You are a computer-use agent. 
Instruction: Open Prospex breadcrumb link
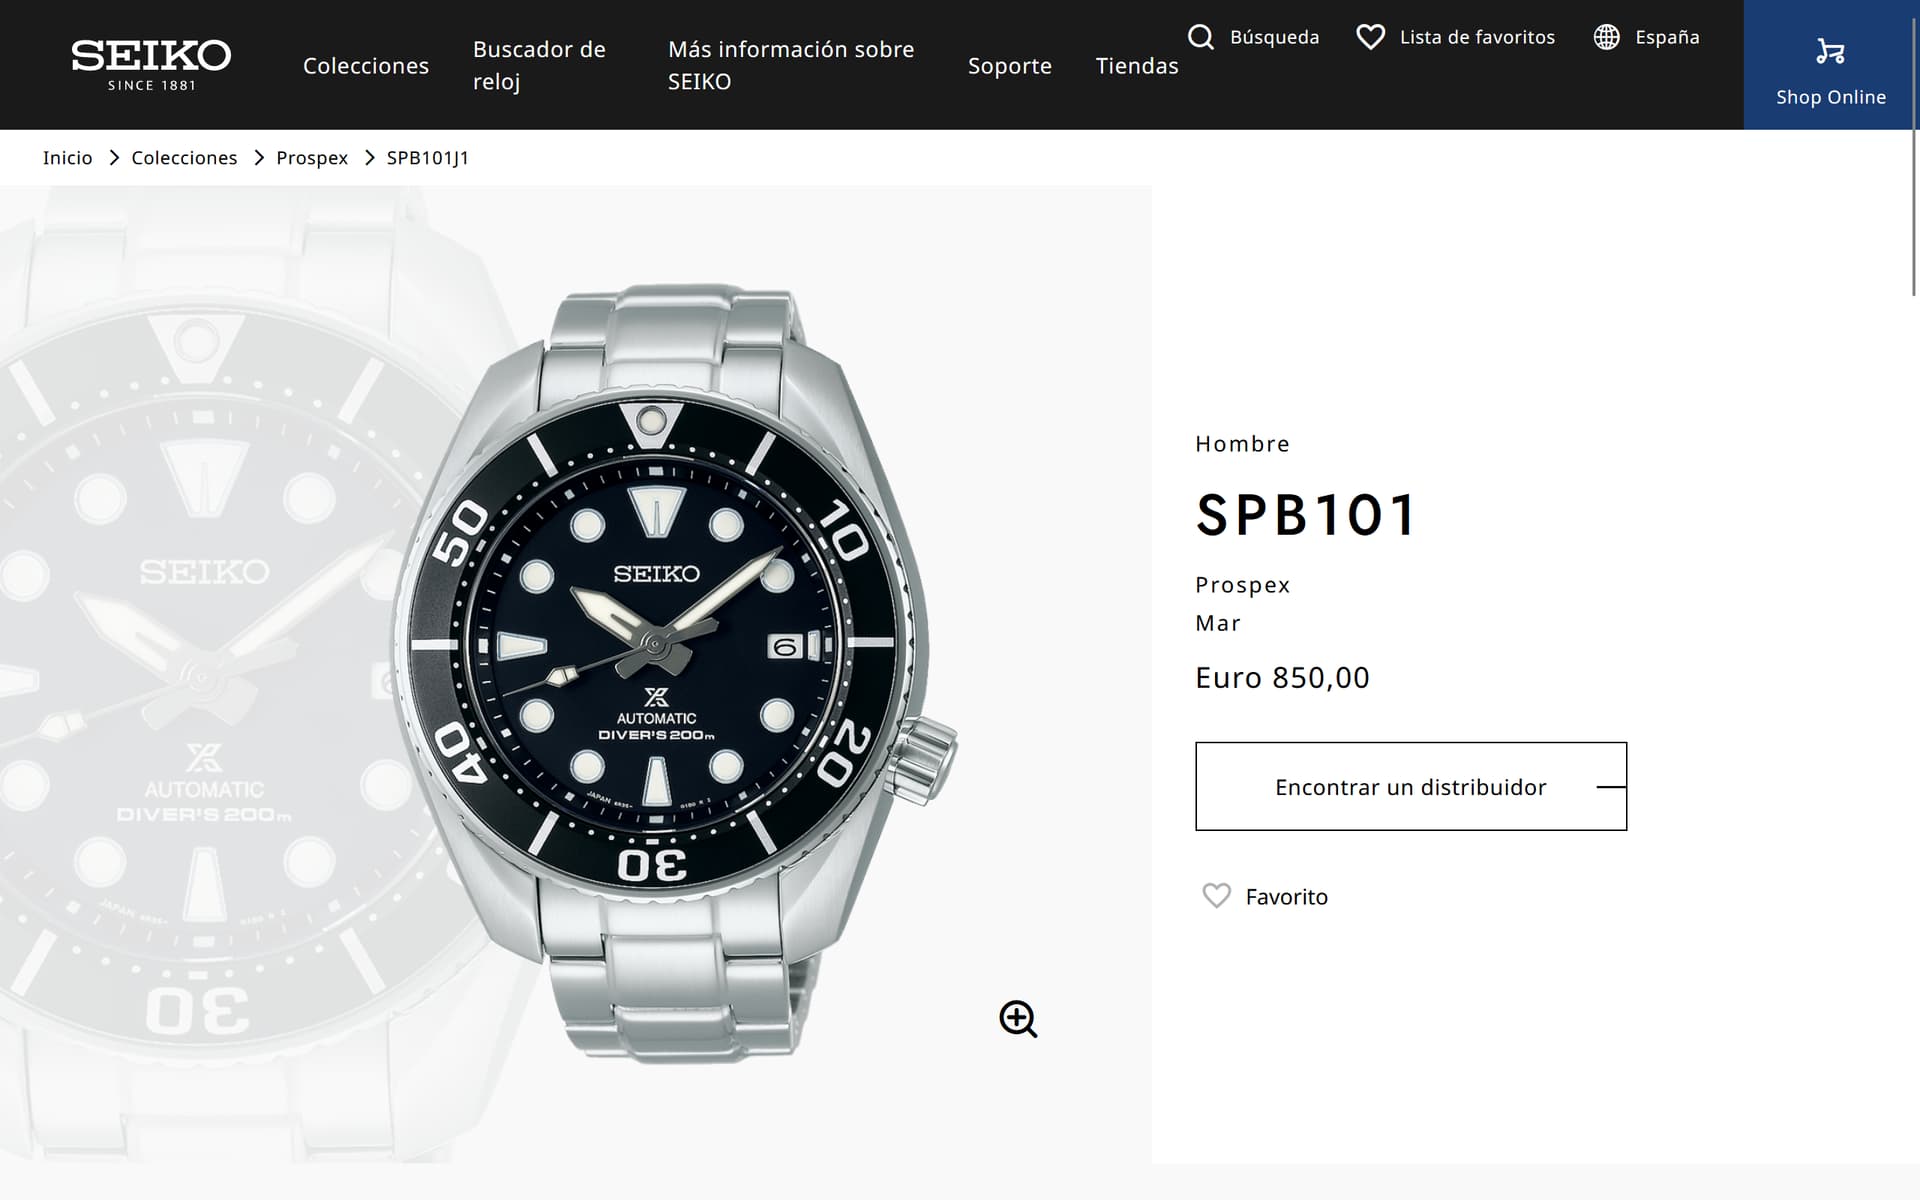point(312,158)
